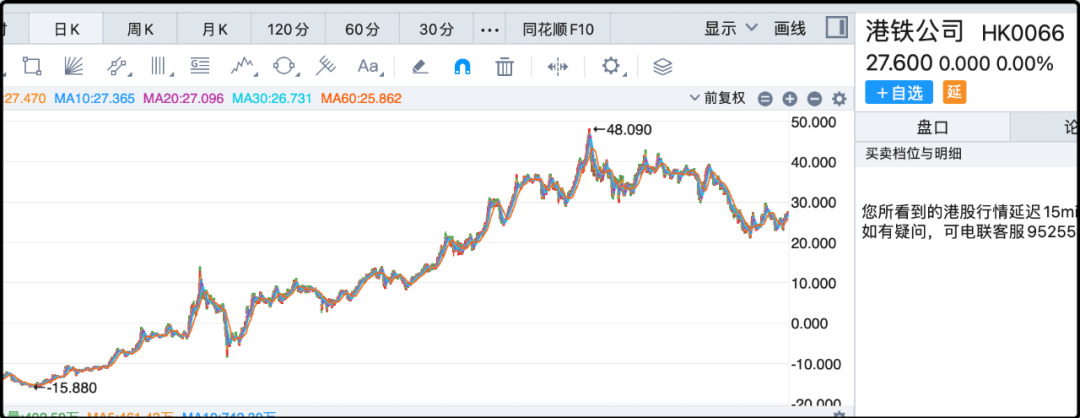This screenshot has width=1080, height=418.
Task: Click the plus zoom-in chart indicator button
Action: tap(789, 99)
